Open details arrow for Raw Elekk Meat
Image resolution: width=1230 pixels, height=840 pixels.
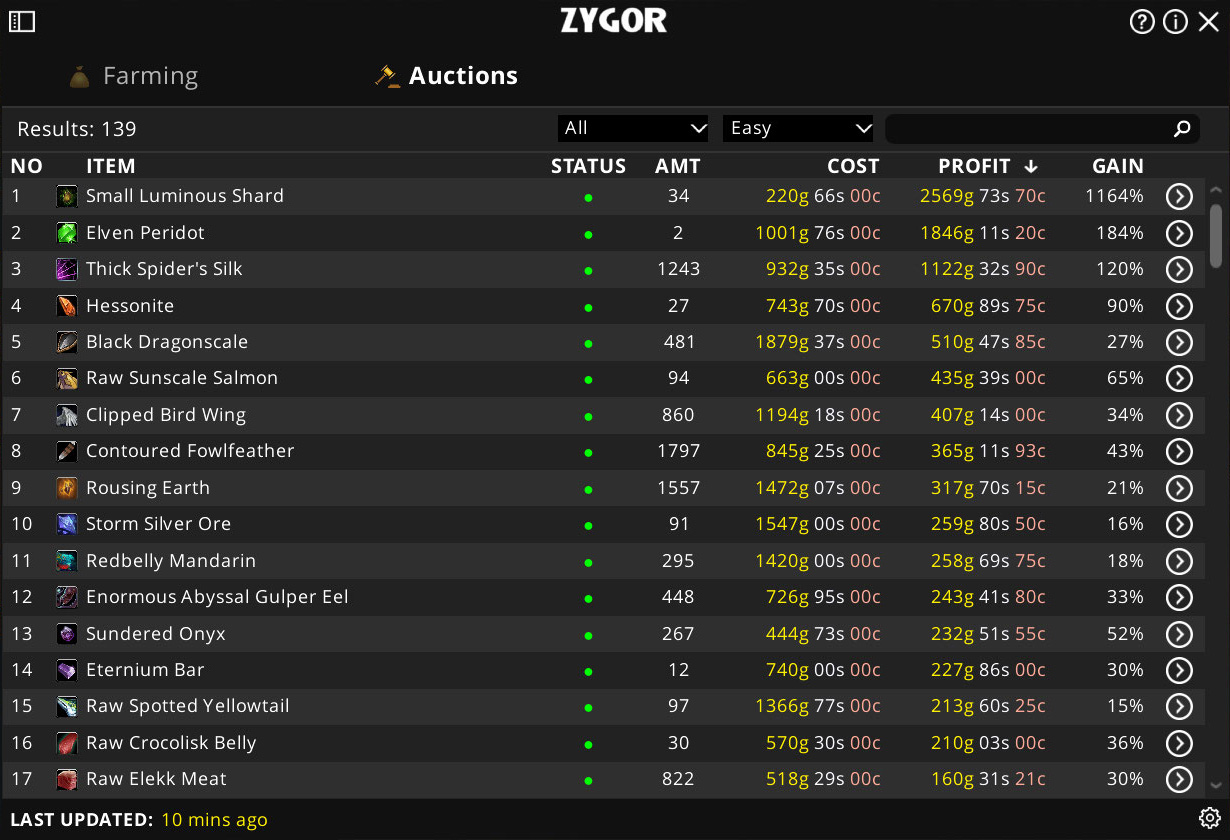[x=1179, y=779]
